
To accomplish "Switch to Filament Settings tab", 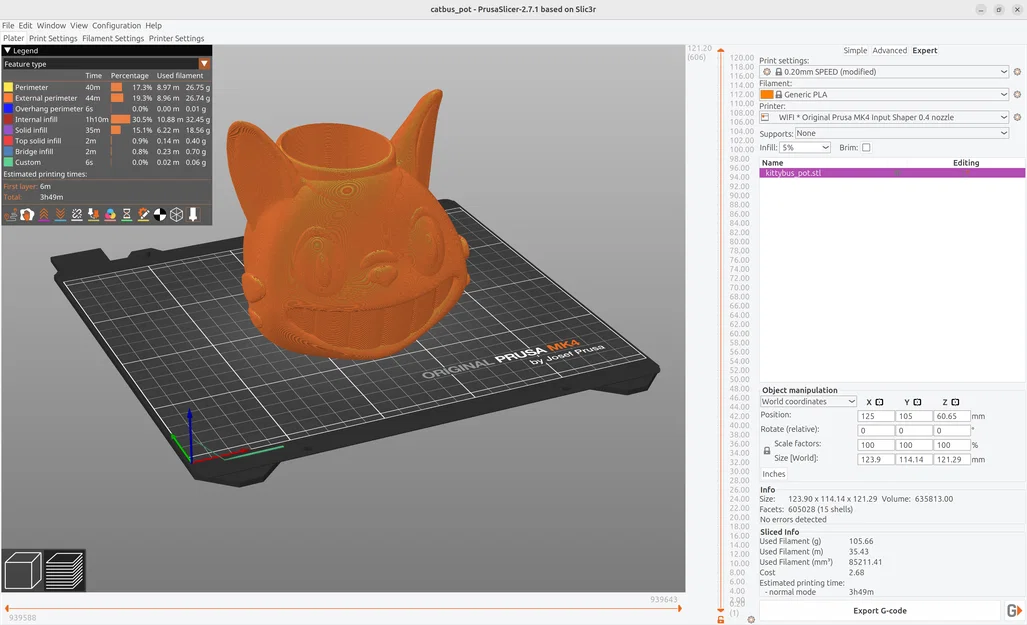I will pos(113,39).
